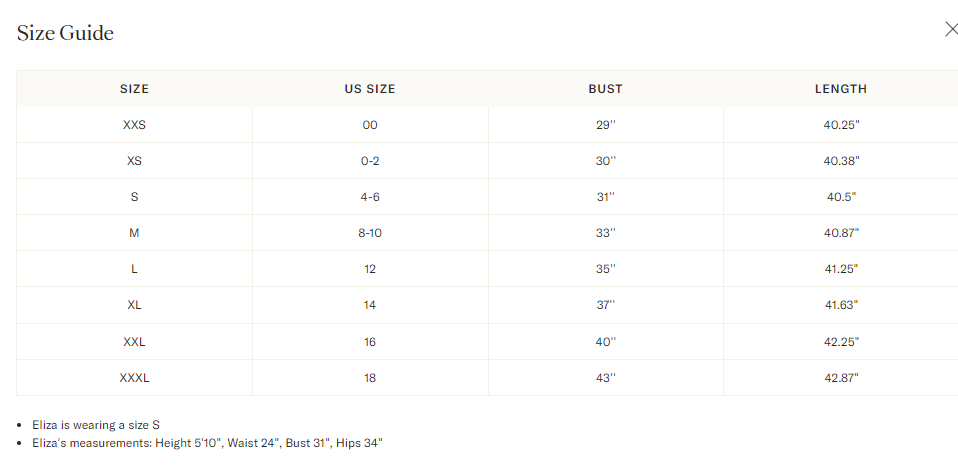This screenshot has width=958, height=472.
Task: Select the XS size cell
Action: (x=134, y=161)
